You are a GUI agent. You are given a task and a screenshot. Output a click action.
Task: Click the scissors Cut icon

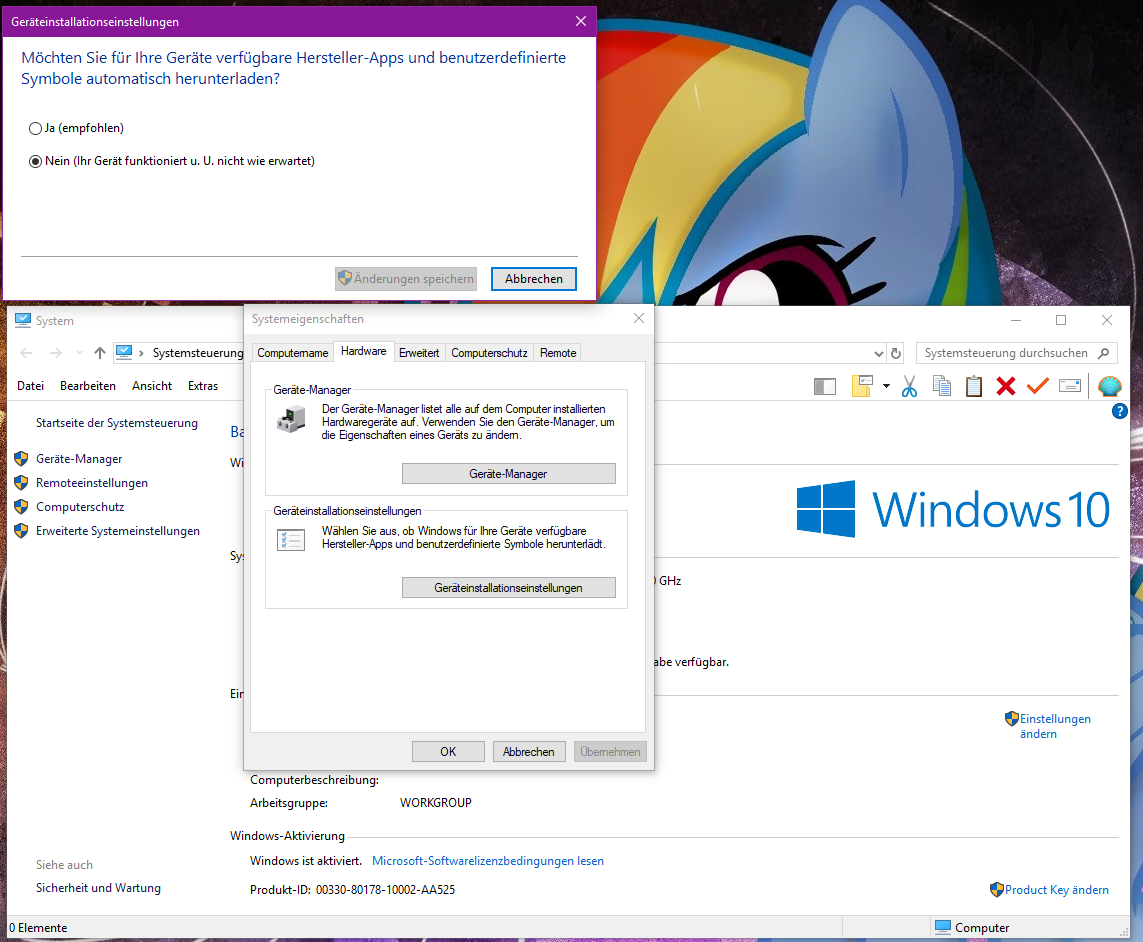(x=909, y=386)
